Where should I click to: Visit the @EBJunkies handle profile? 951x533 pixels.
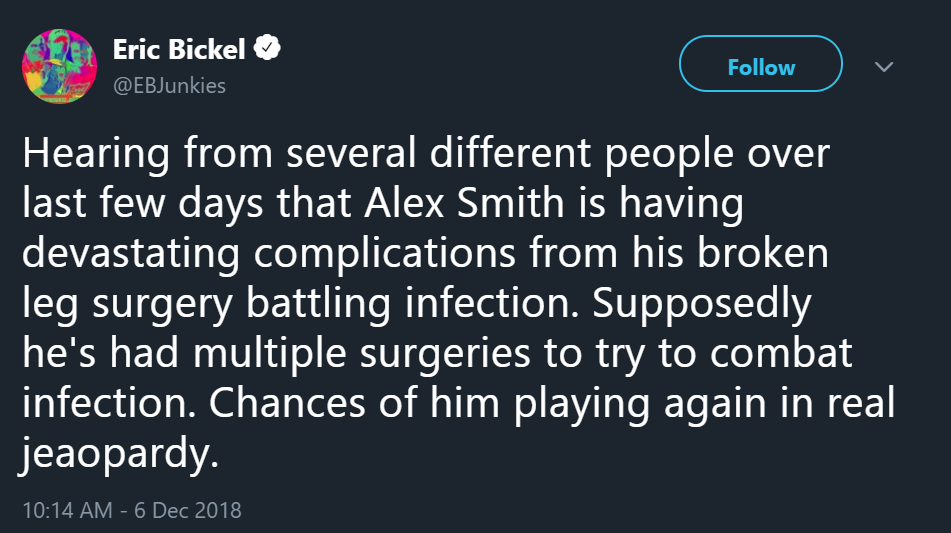point(169,85)
